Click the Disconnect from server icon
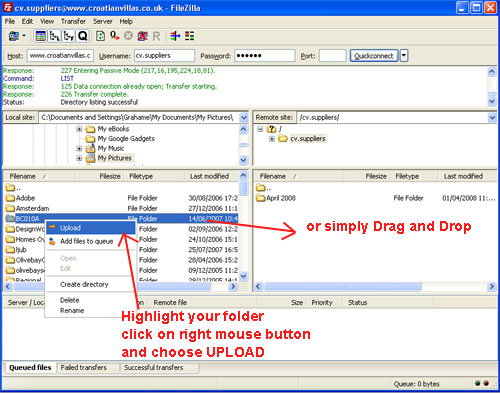 pyautogui.click(x=143, y=36)
